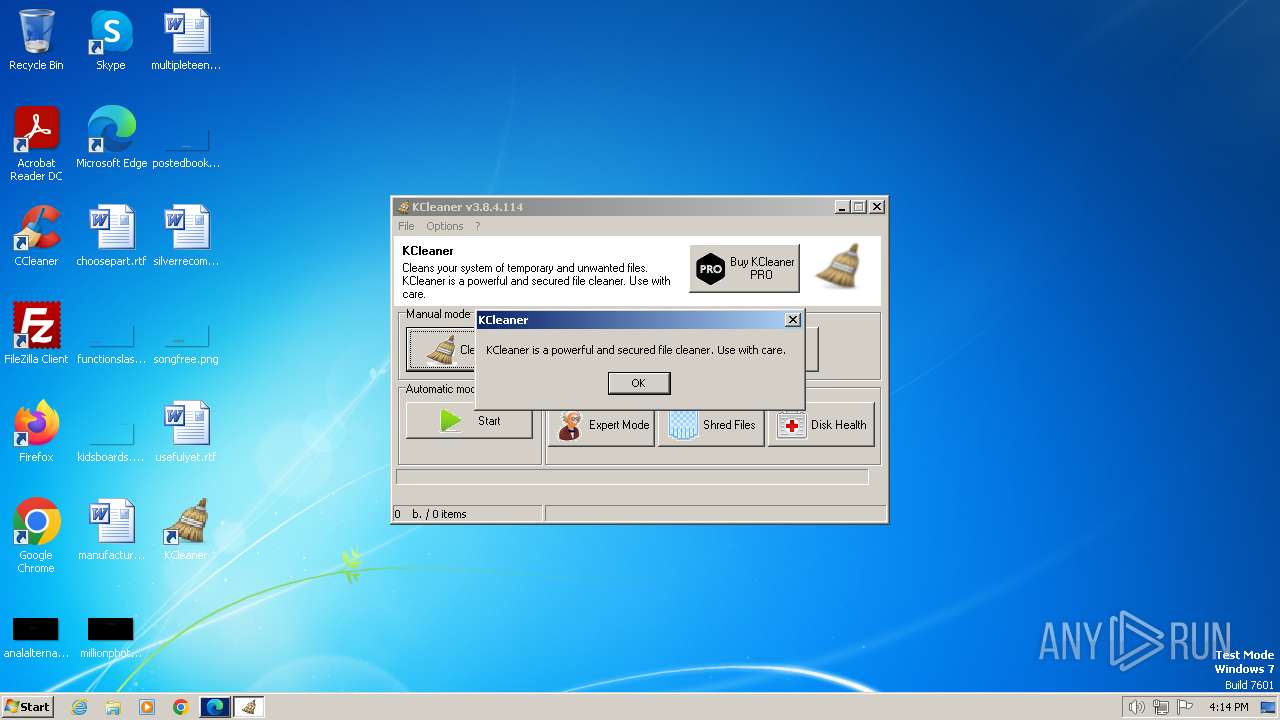Image resolution: width=1280 pixels, height=720 pixels.
Task: Open Internet Explorer from the taskbar
Action: [x=80, y=707]
